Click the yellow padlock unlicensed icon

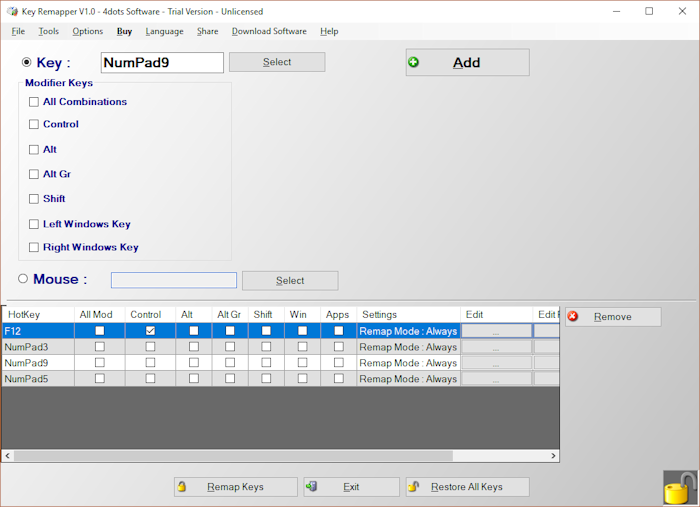679,488
